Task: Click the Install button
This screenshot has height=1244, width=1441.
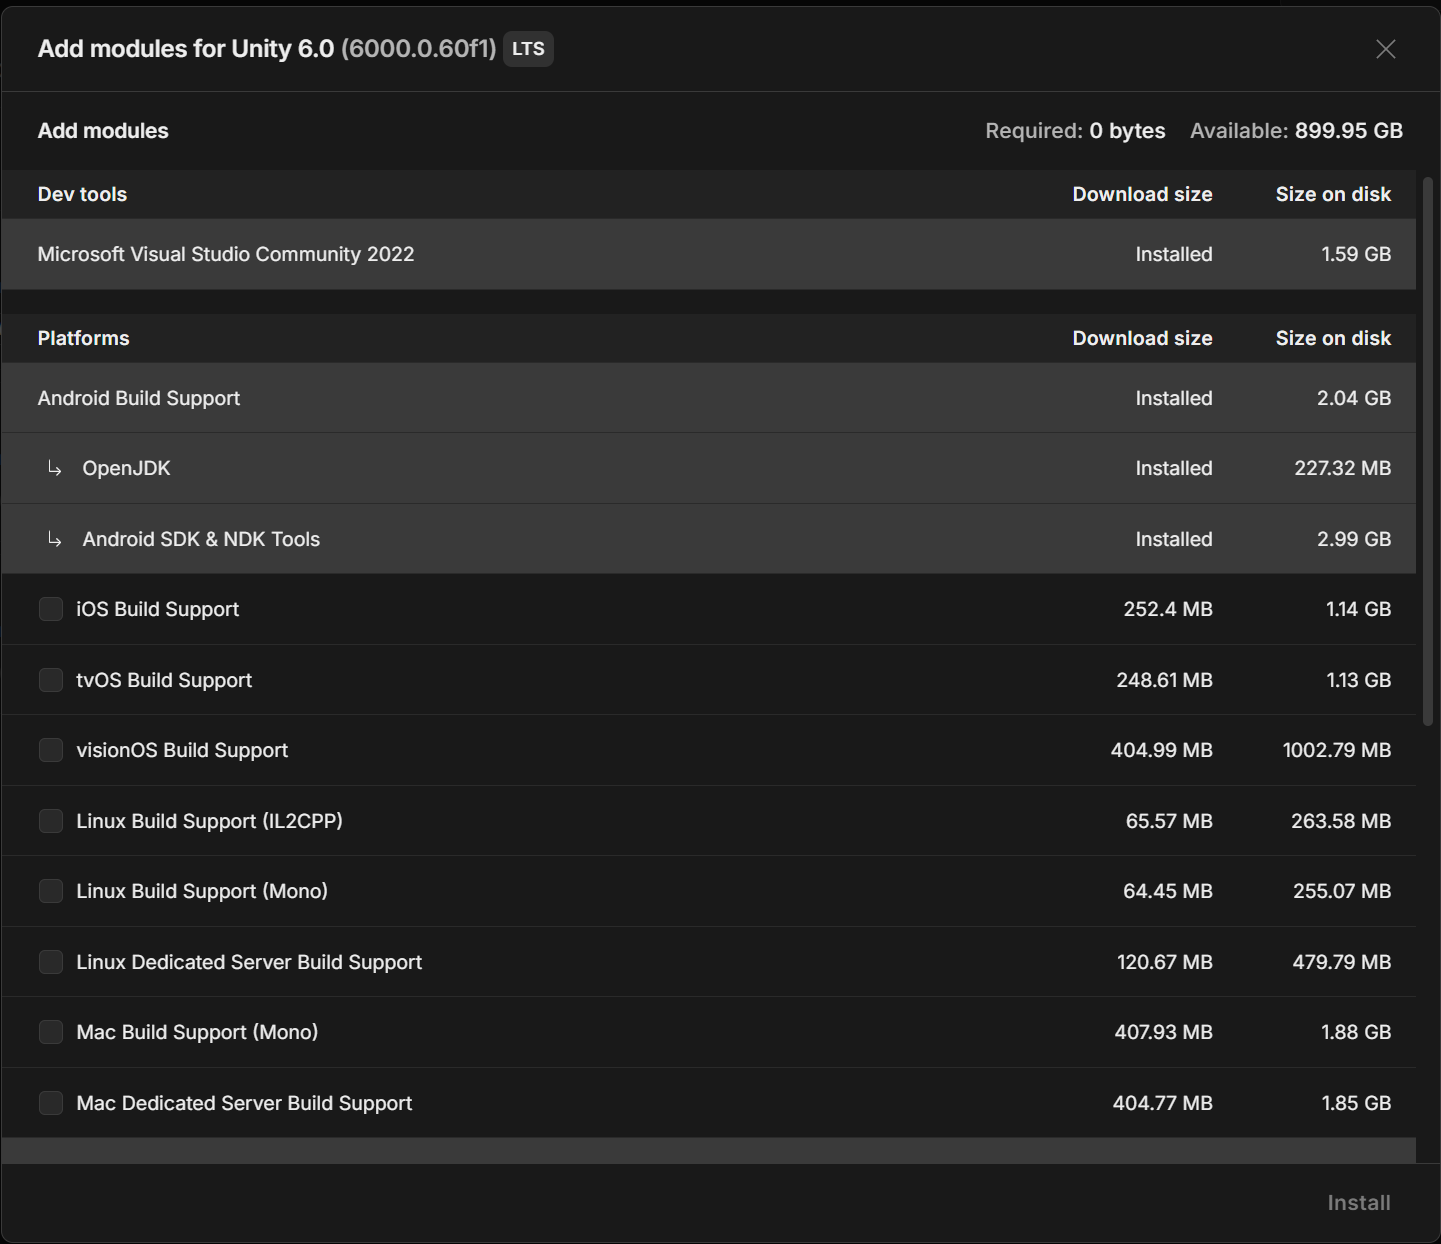Action: coord(1358,1203)
